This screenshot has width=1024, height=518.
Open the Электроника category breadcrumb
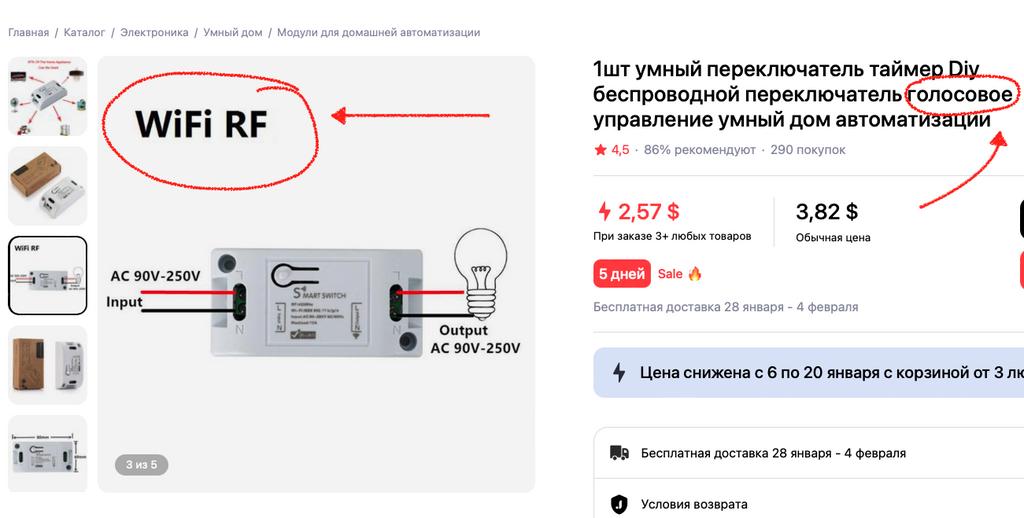(x=154, y=32)
